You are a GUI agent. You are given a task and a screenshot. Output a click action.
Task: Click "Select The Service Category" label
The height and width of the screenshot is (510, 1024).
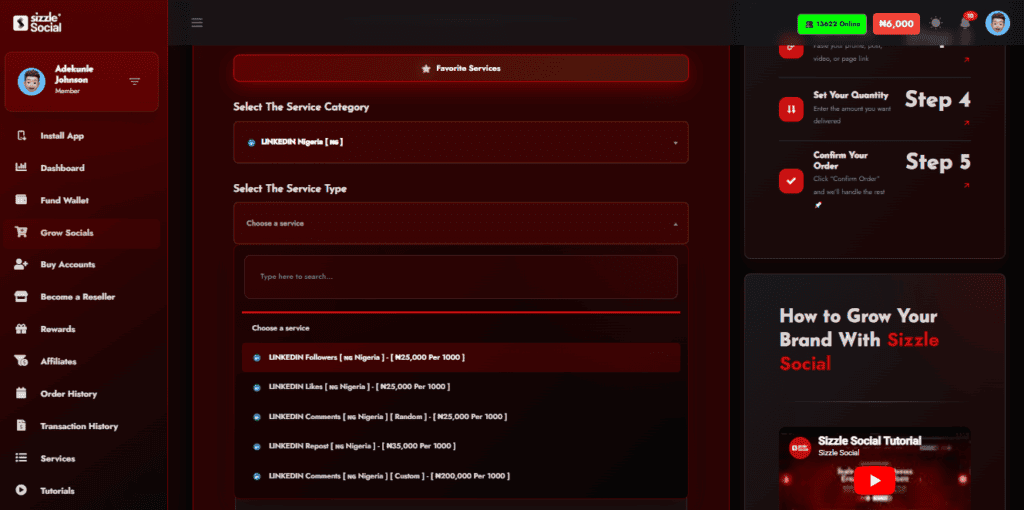(x=301, y=106)
